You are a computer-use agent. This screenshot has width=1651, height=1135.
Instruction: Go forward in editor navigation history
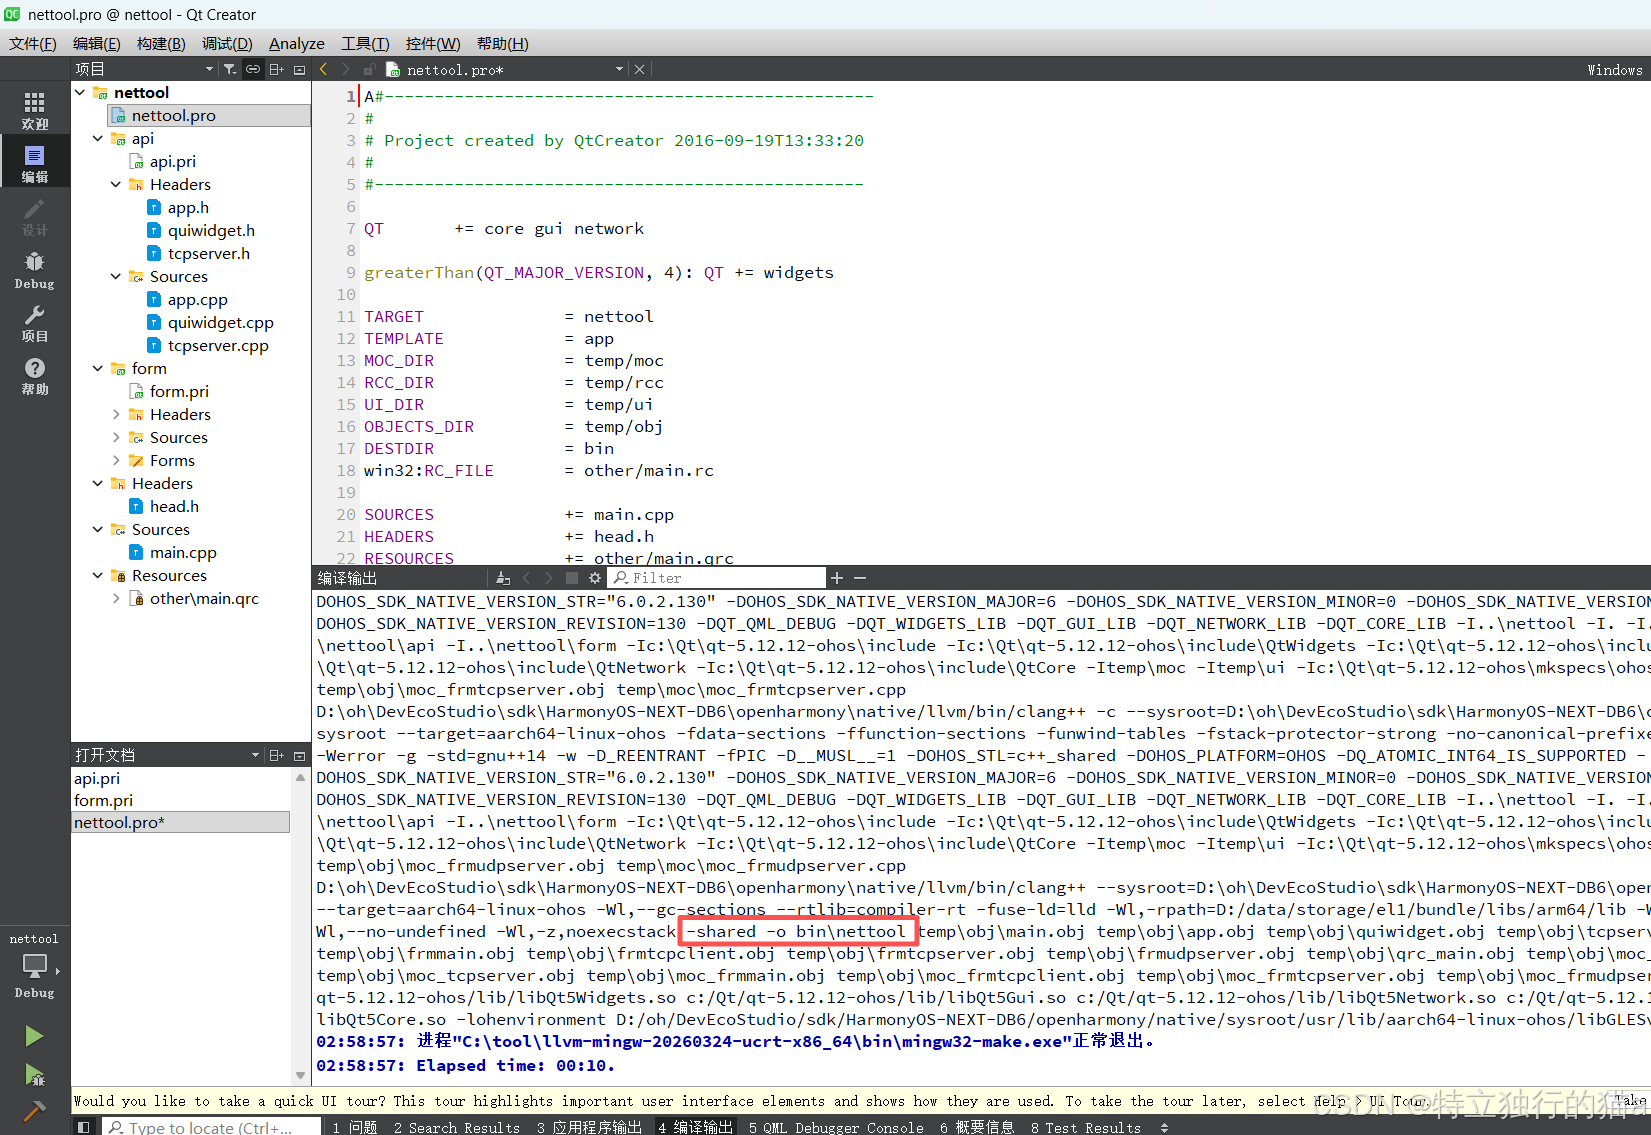(x=346, y=69)
